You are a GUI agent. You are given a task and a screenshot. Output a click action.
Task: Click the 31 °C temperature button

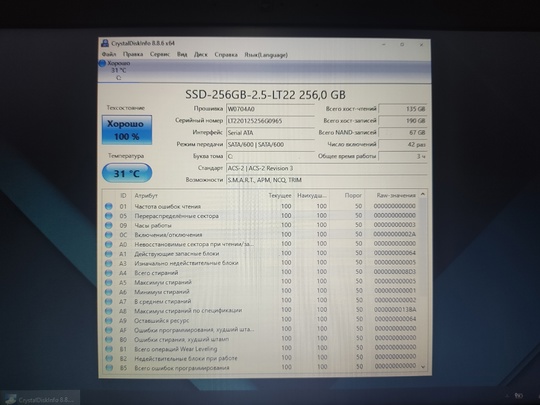click(127, 173)
